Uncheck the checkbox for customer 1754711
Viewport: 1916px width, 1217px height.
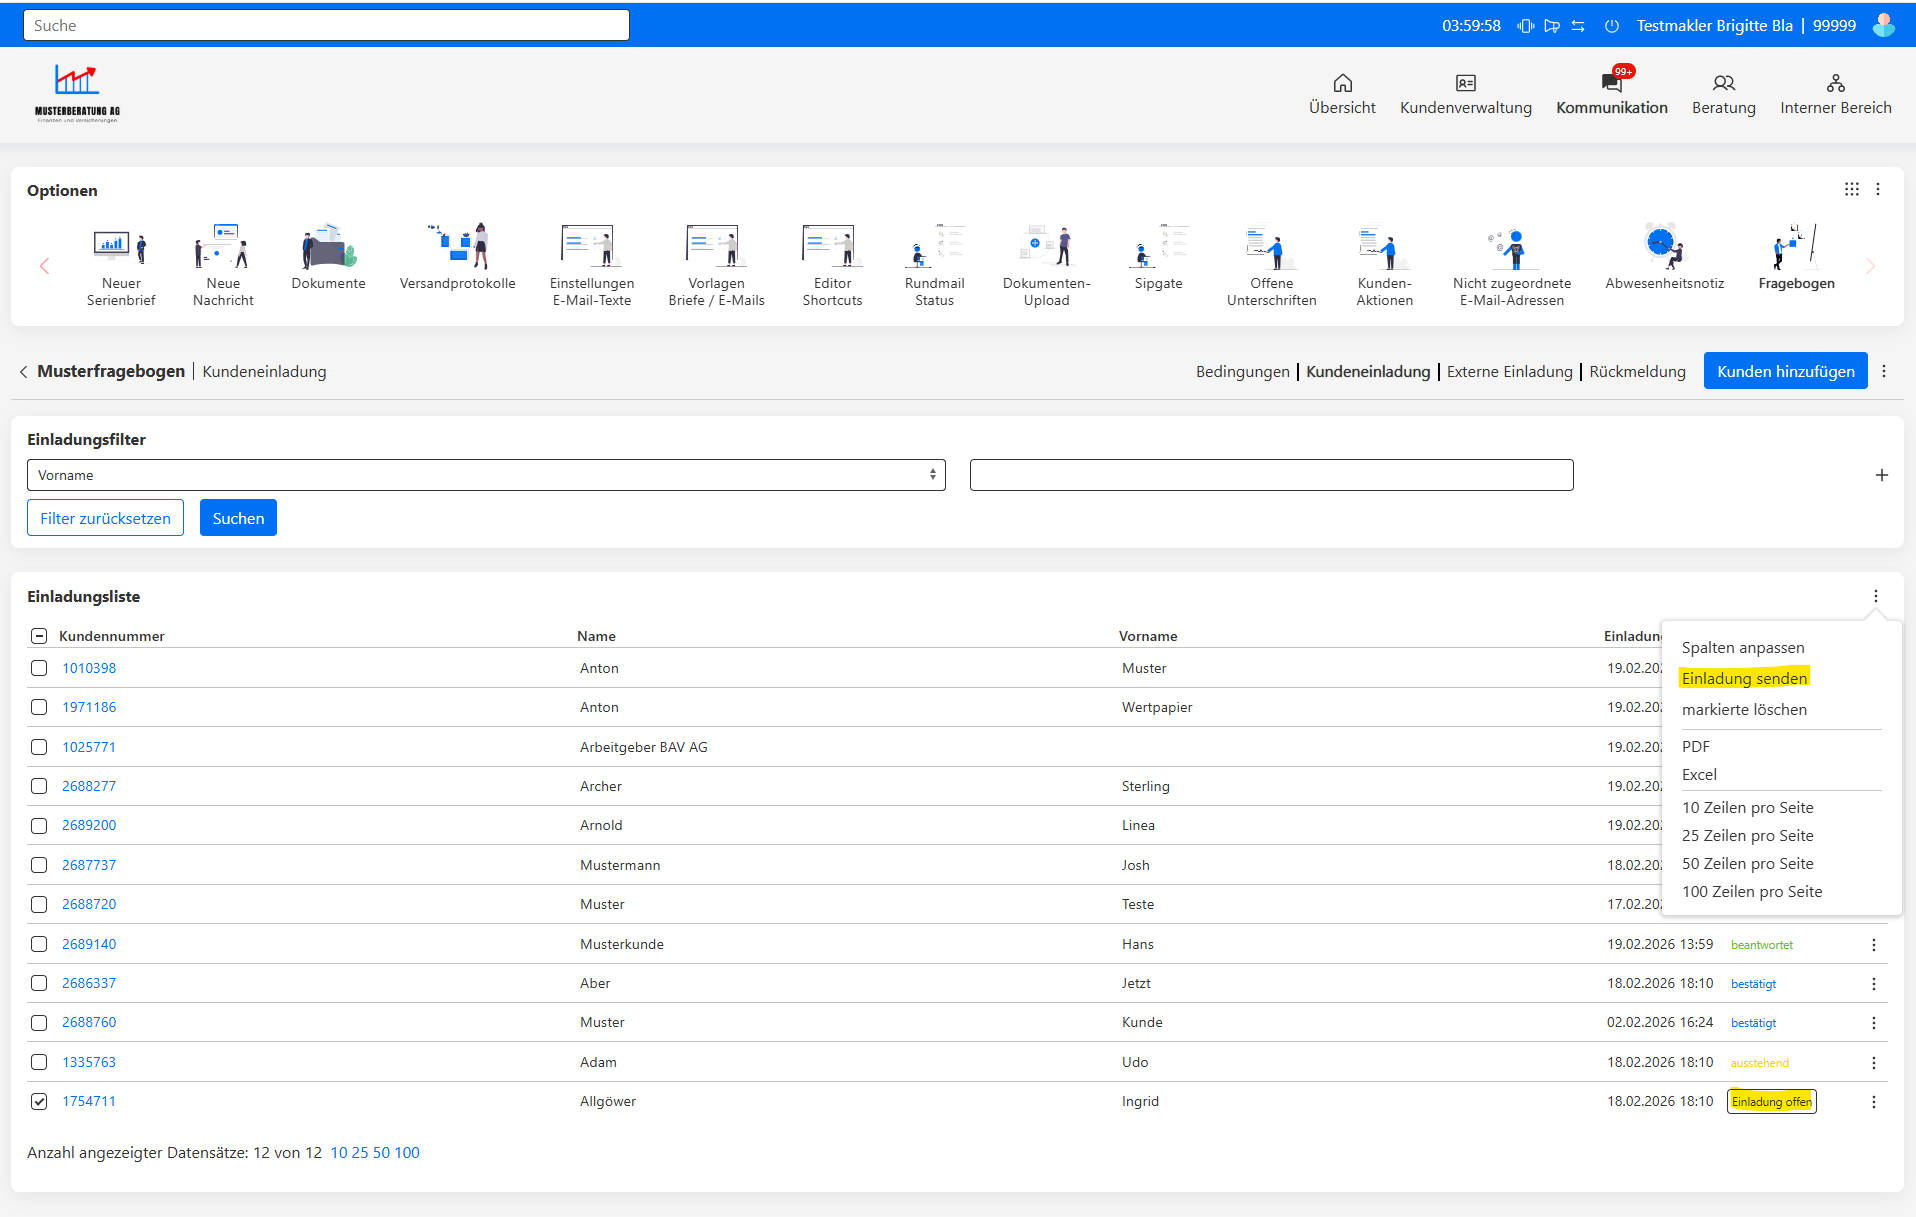pyautogui.click(x=39, y=1101)
